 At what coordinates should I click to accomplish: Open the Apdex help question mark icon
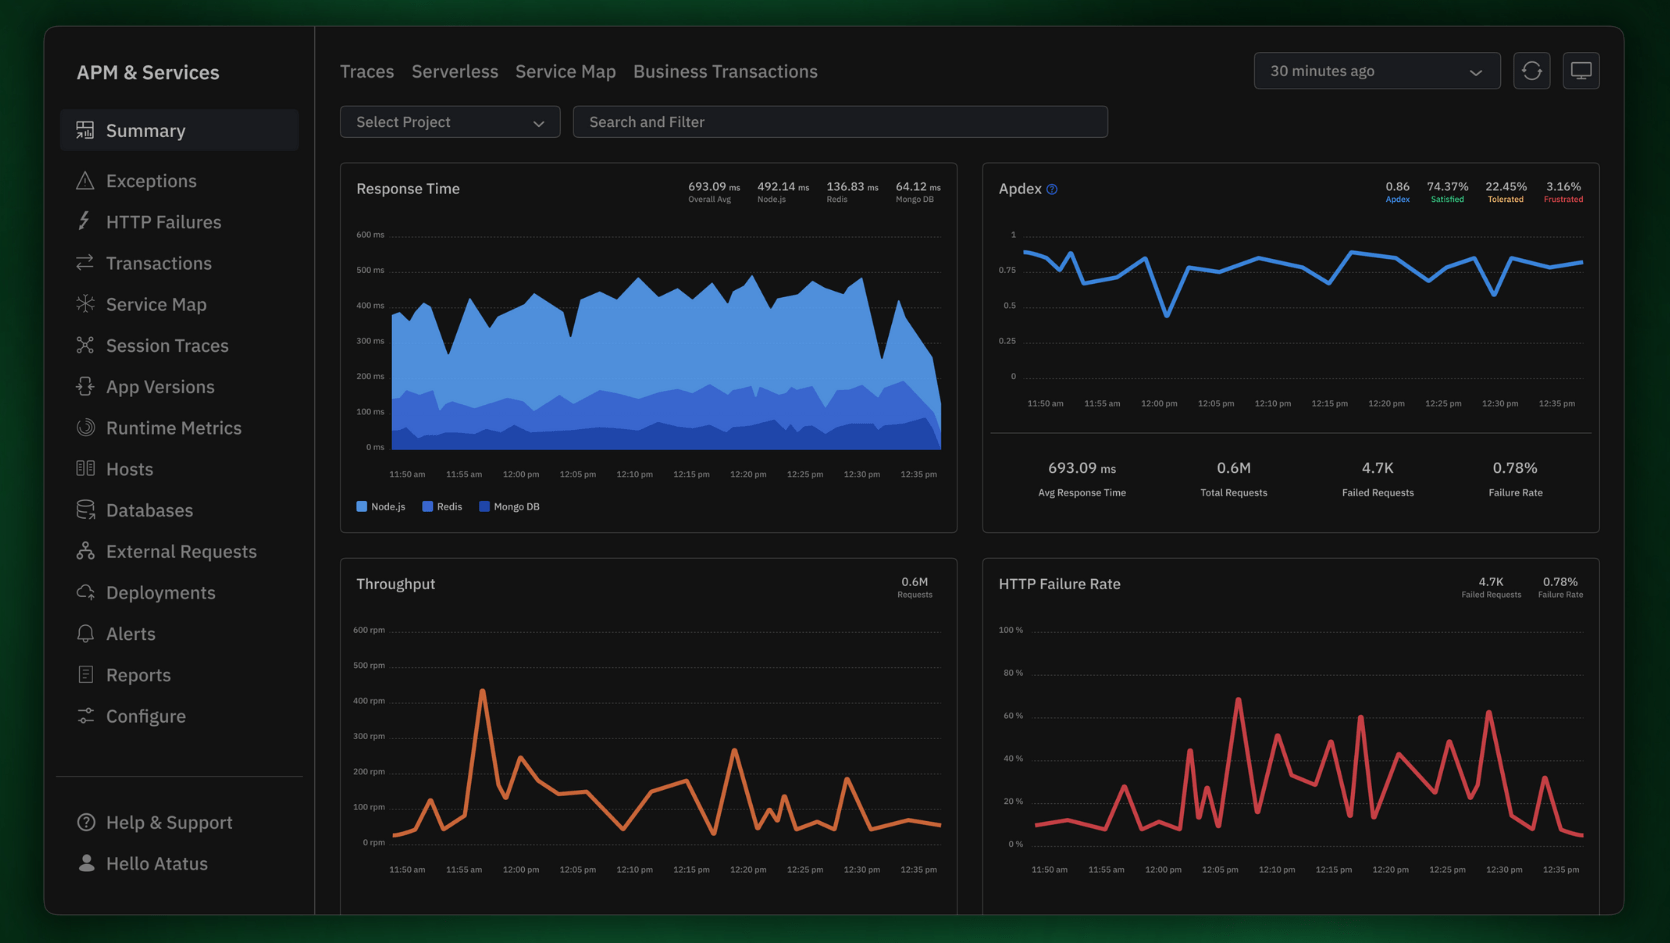pyautogui.click(x=1052, y=188)
